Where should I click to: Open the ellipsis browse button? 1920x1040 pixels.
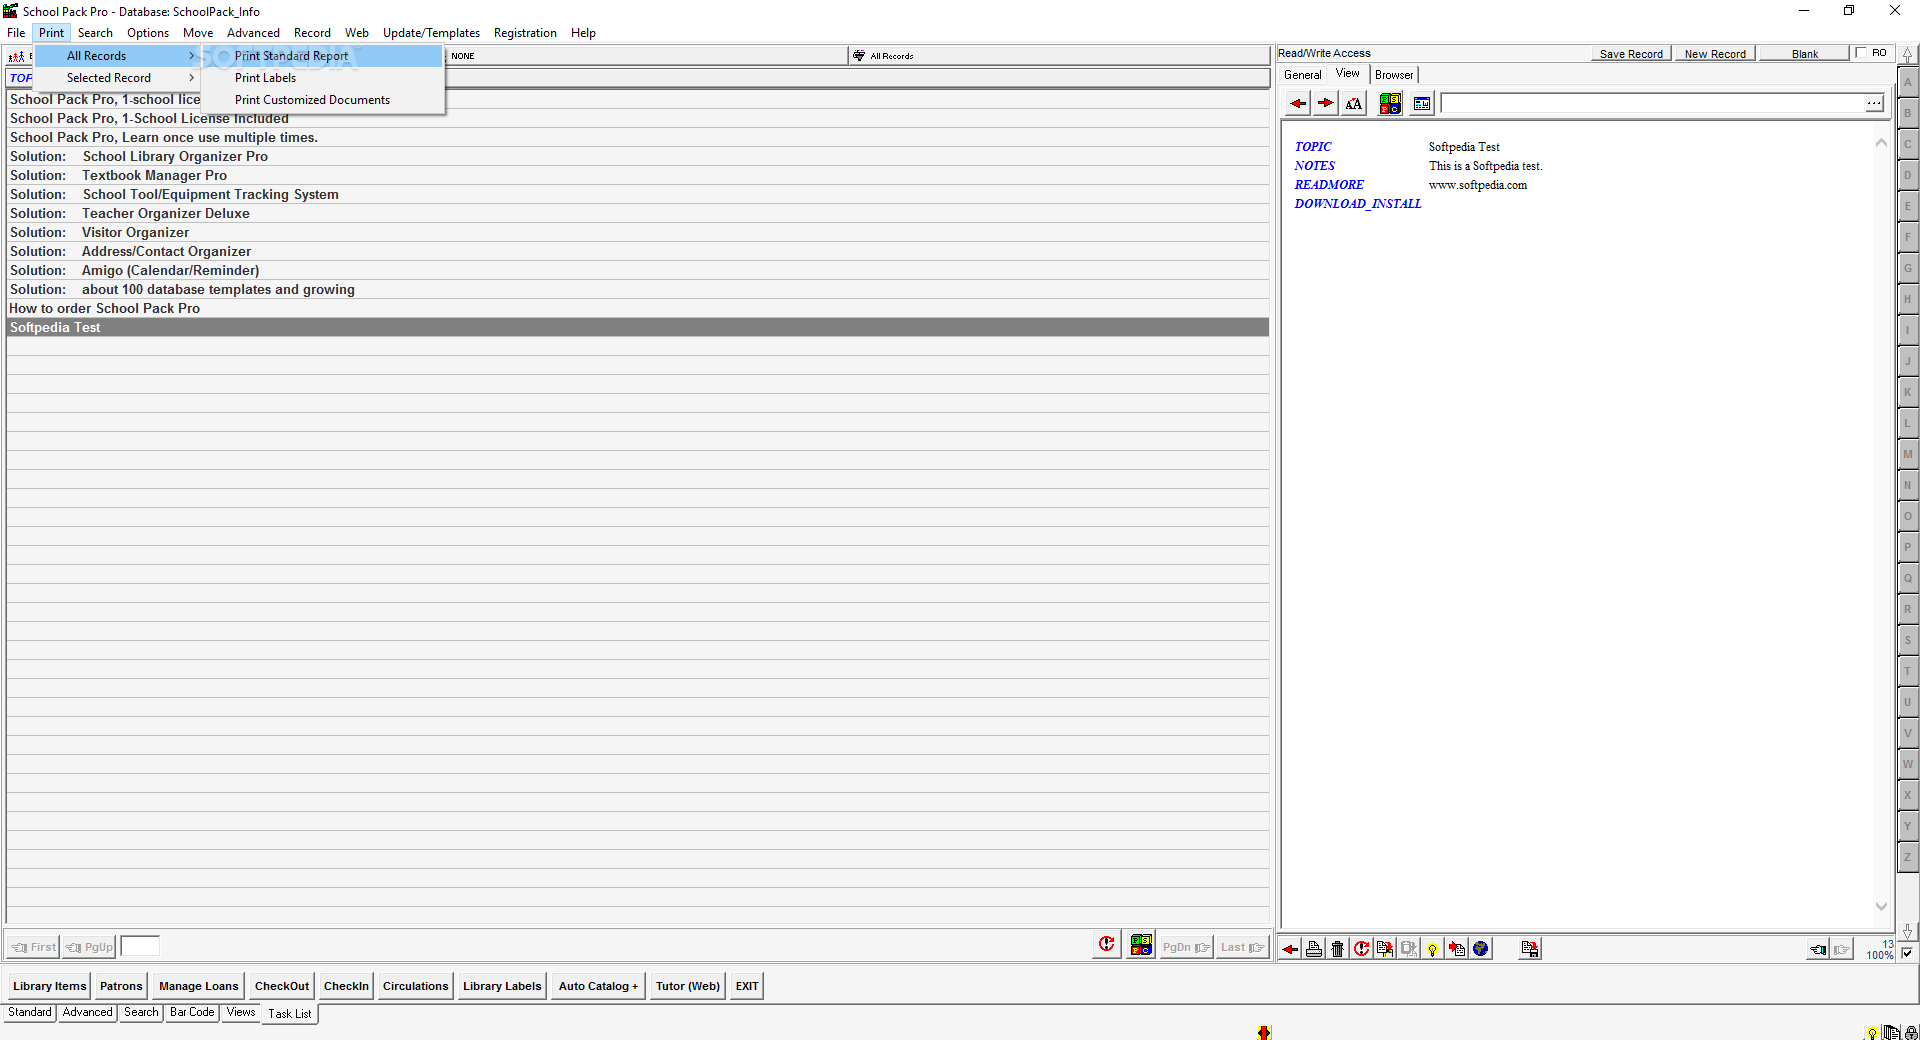coord(1874,103)
